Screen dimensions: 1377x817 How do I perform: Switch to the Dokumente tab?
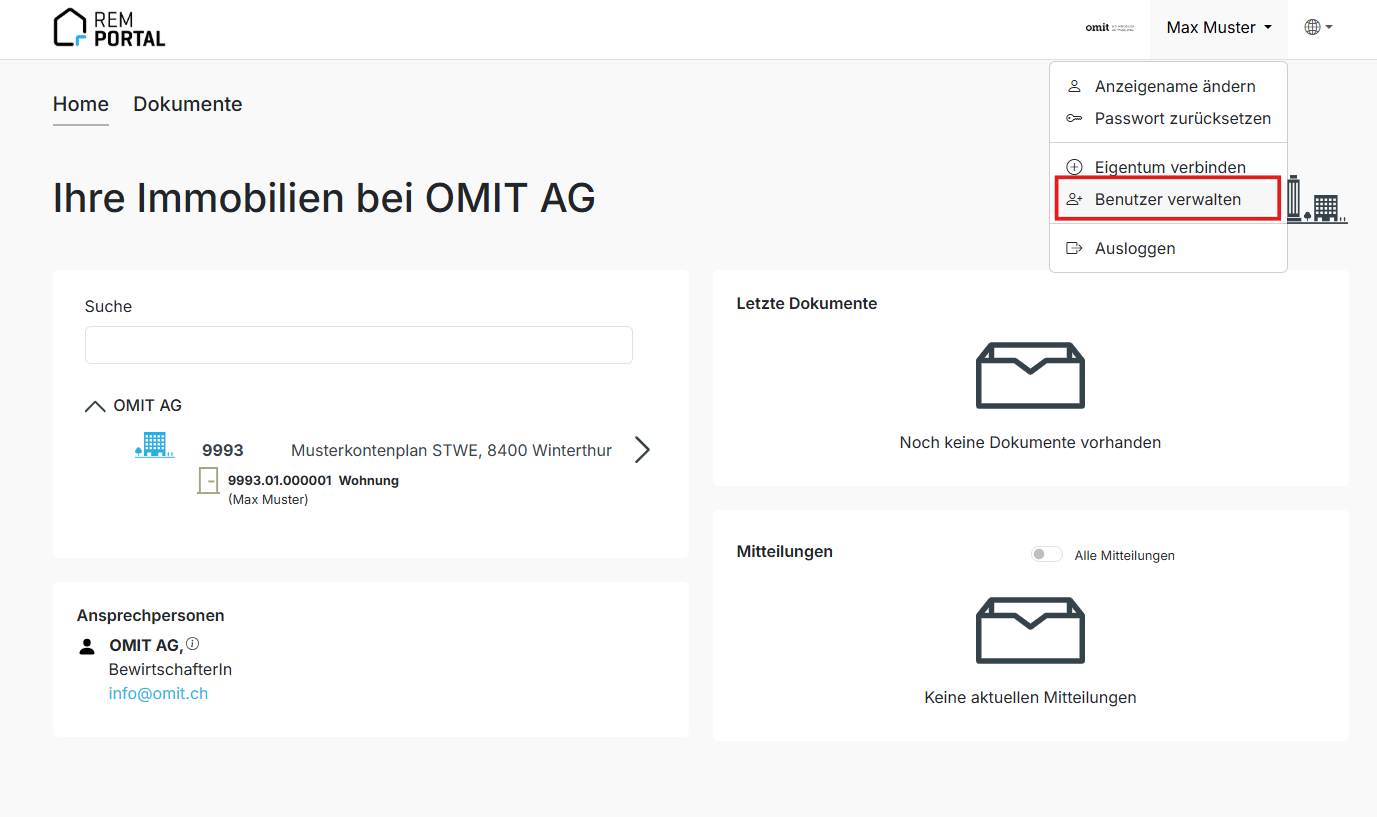(x=187, y=104)
